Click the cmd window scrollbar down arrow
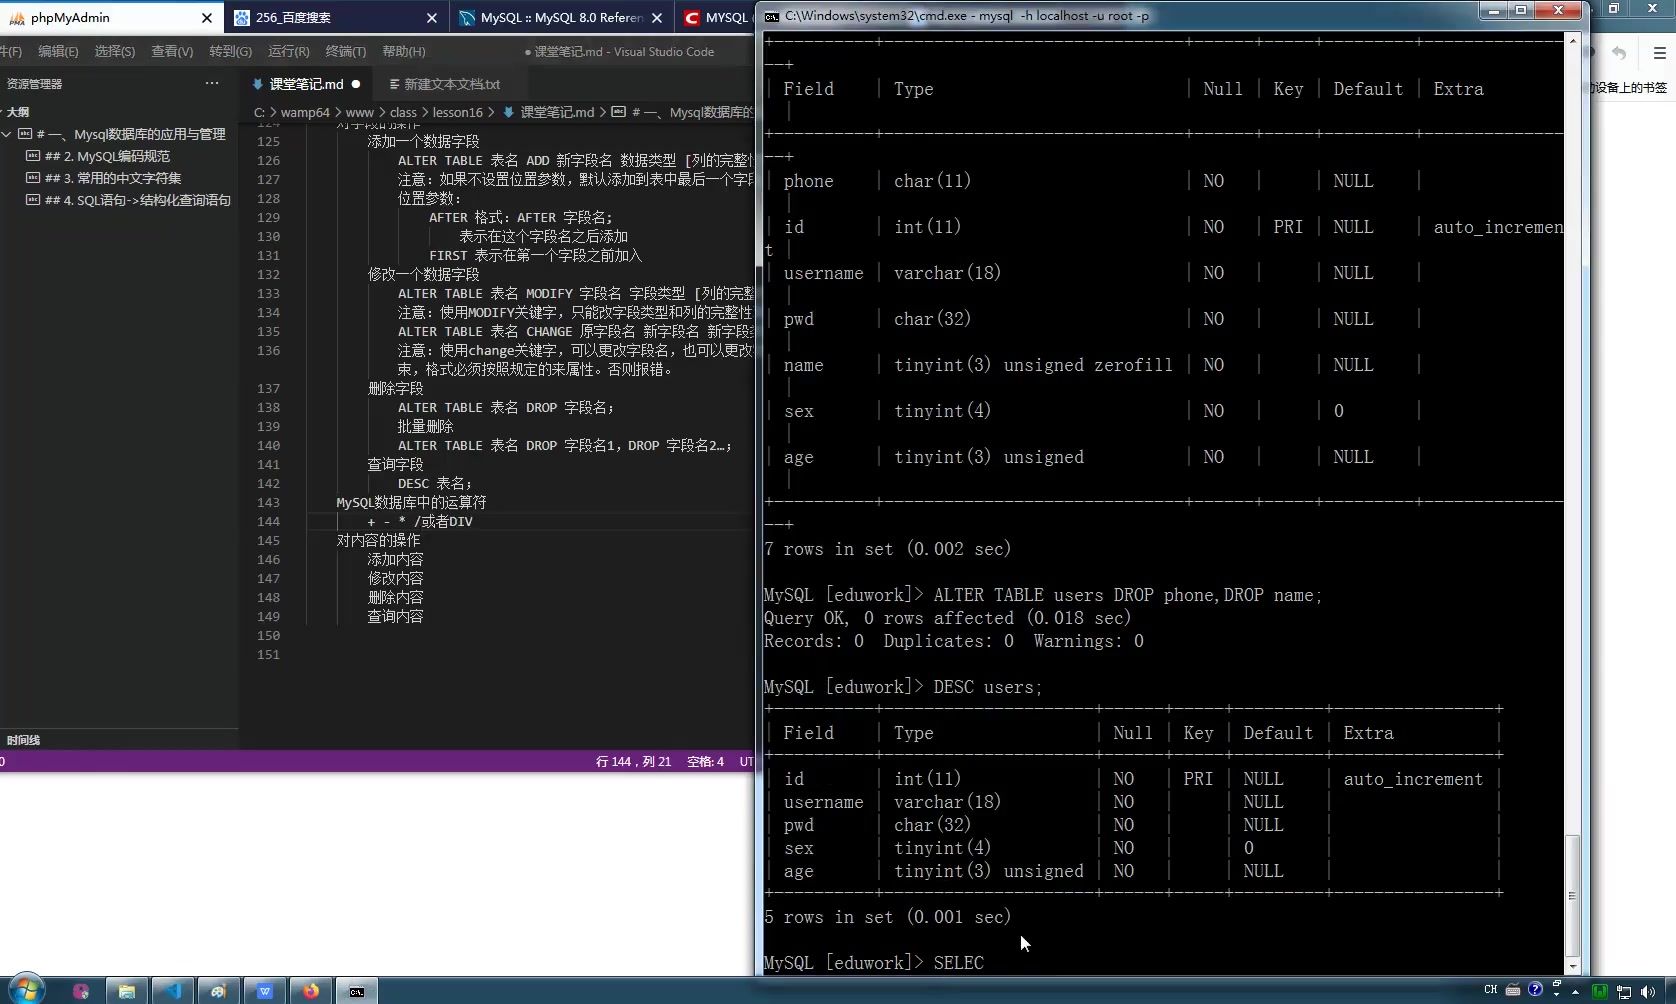The height and width of the screenshot is (1004, 1676). point(1573,967)
